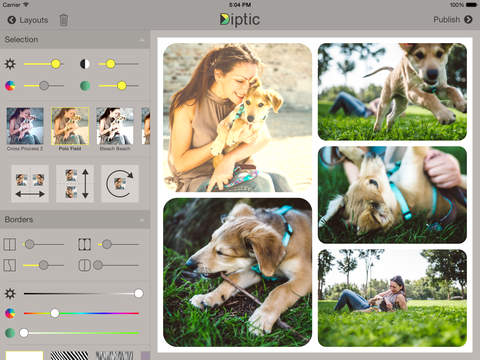Adjust the rounded corners slider
This screenshot has width=480, height=360.
(x=116, y=265)
